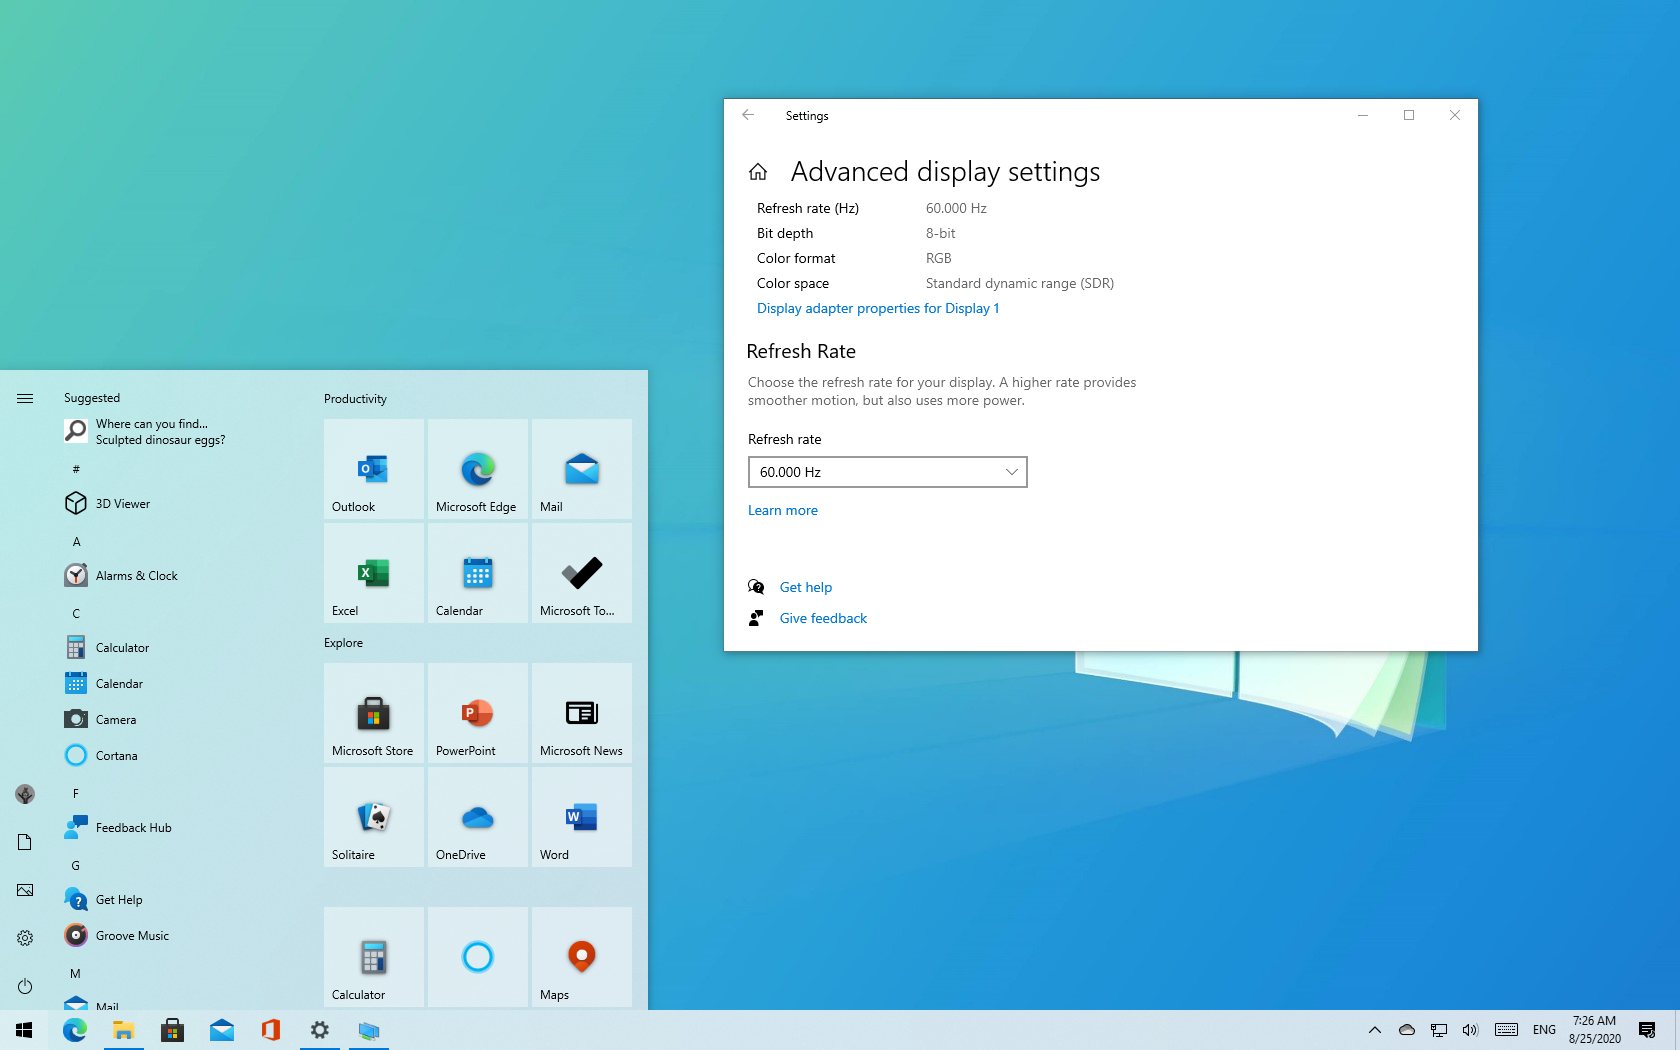Click the home icon in Settings
This screenshot has width=1680, height=1050.
click(x=758, y=171)
